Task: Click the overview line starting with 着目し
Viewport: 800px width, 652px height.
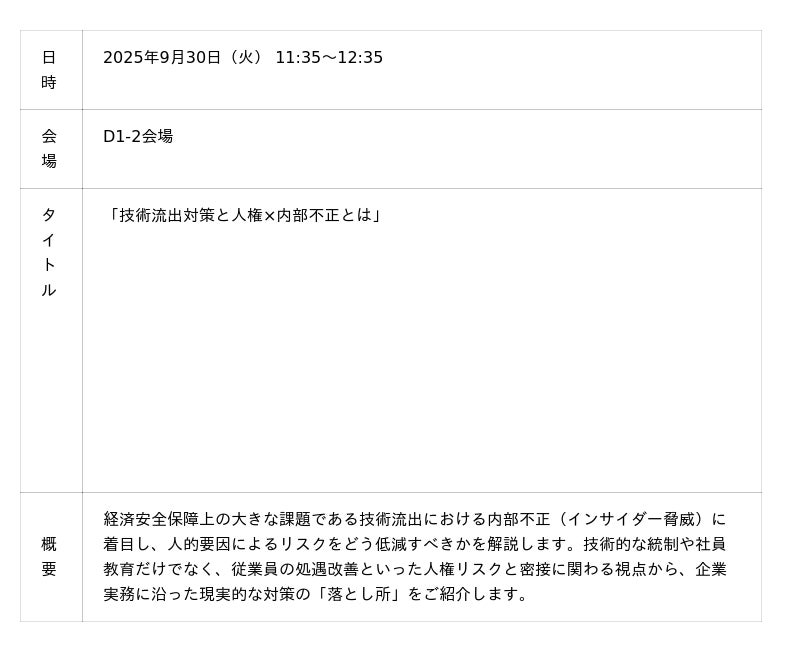Action: click(x=414, y=545)
